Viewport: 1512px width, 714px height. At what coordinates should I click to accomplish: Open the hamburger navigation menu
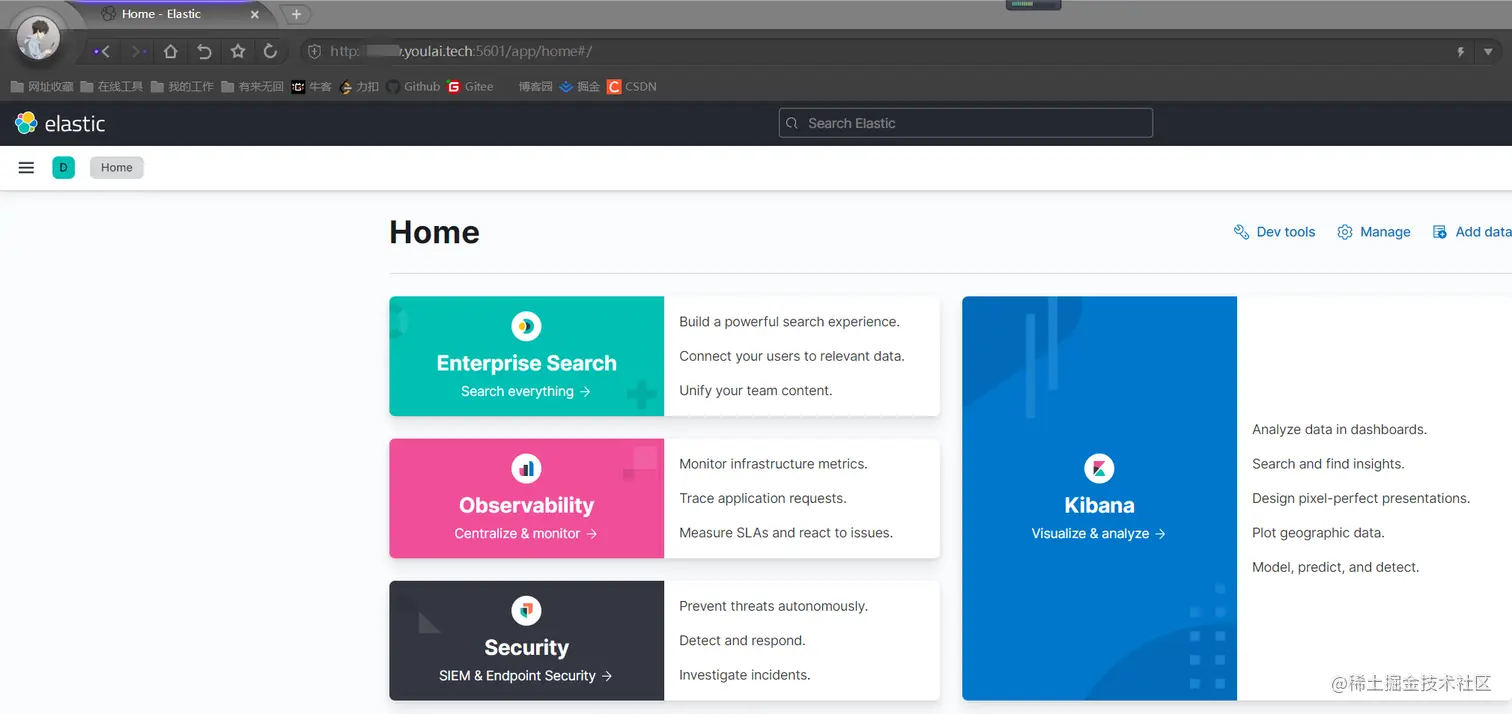tap(27, 168)
